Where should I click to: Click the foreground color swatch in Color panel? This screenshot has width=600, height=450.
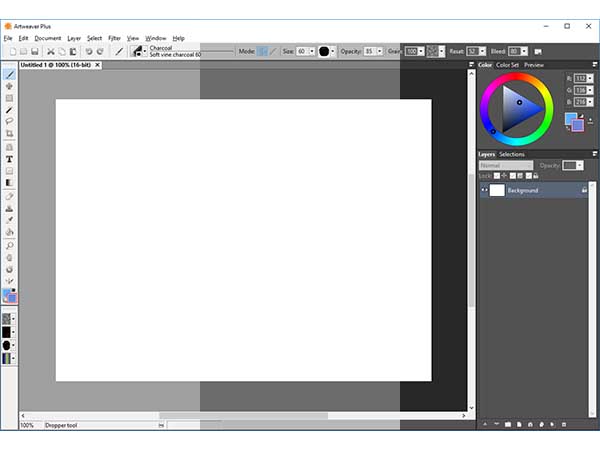coord(572,119)
